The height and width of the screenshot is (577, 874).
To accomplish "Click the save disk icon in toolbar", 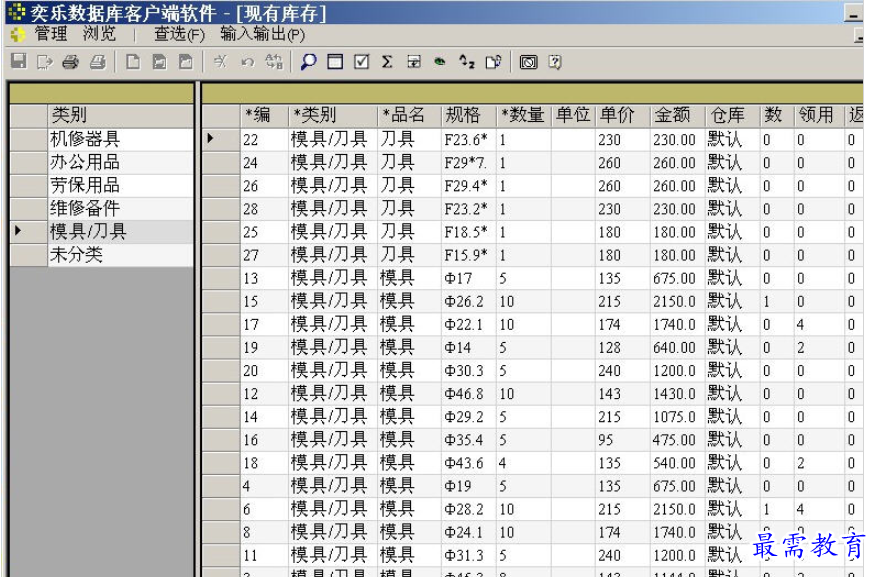I will (x=18, y=62).
